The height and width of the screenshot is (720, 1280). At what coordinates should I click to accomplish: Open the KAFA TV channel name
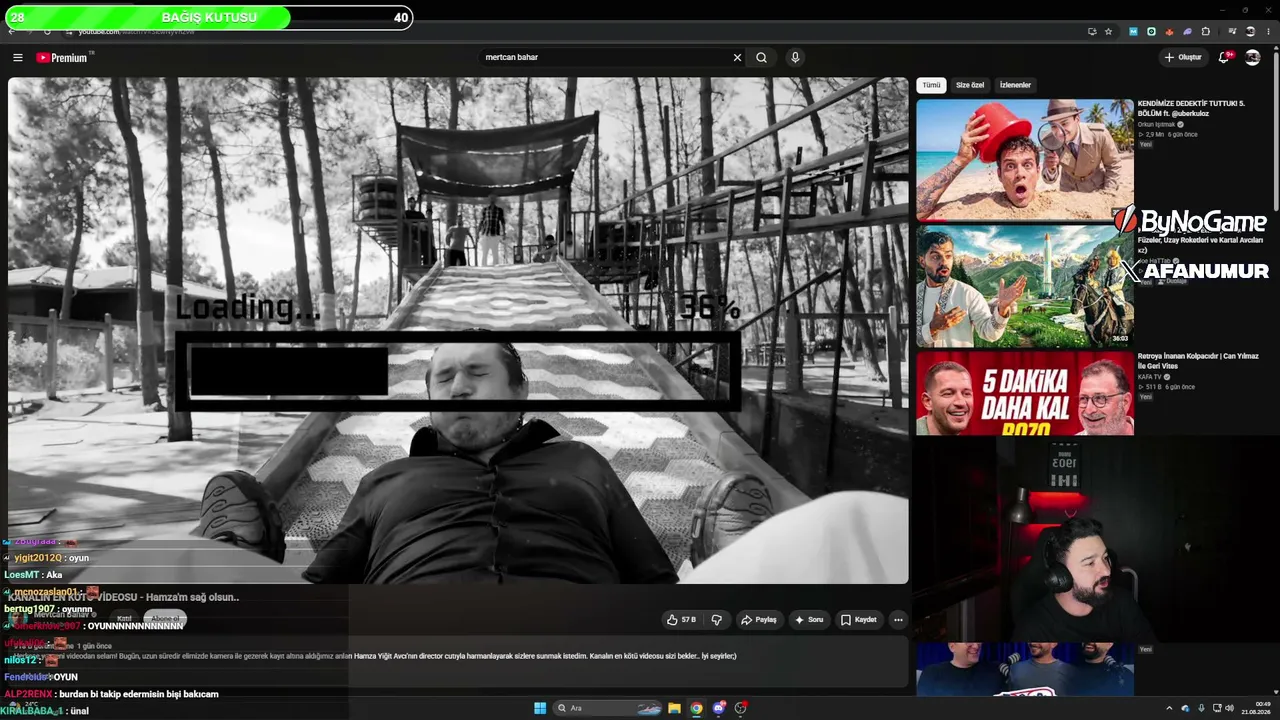[1149, 377]
